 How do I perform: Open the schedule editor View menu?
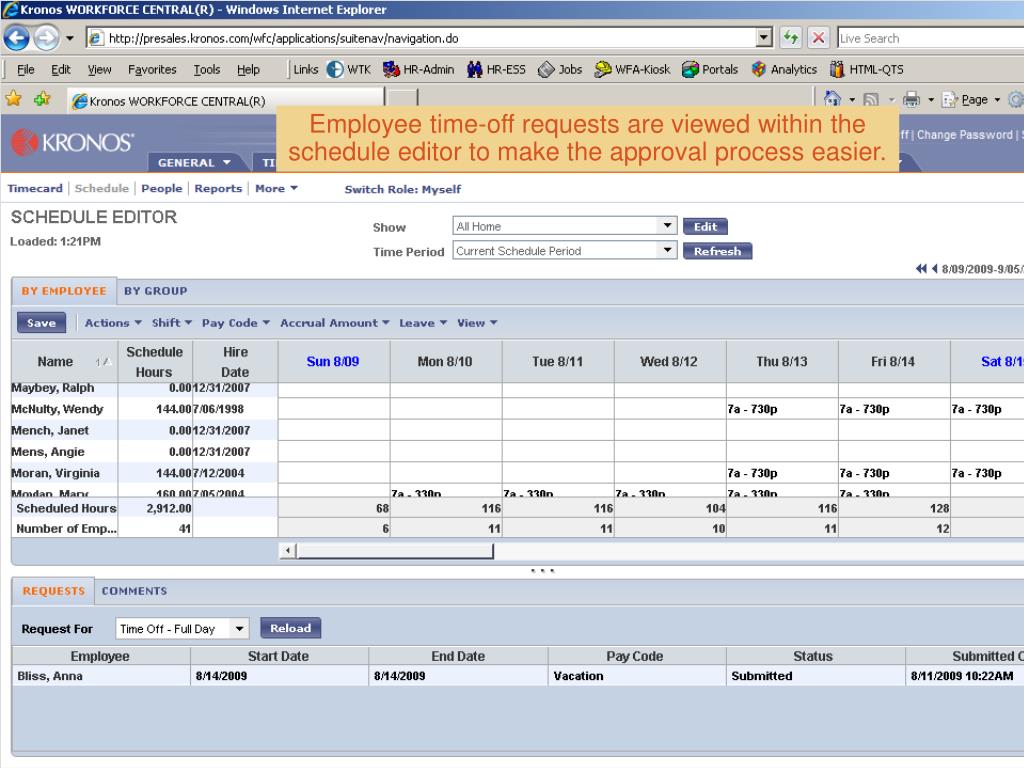(x=477, y=323)
